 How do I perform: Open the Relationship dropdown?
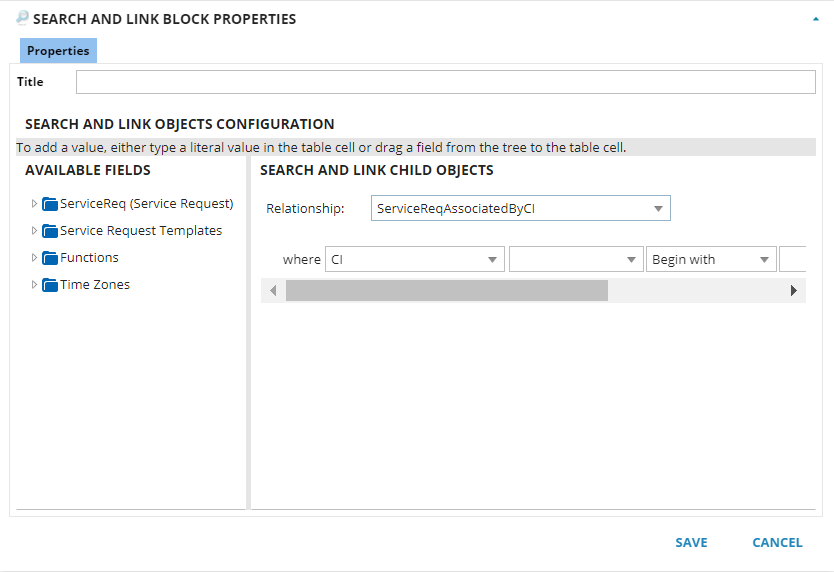point(658,209)
